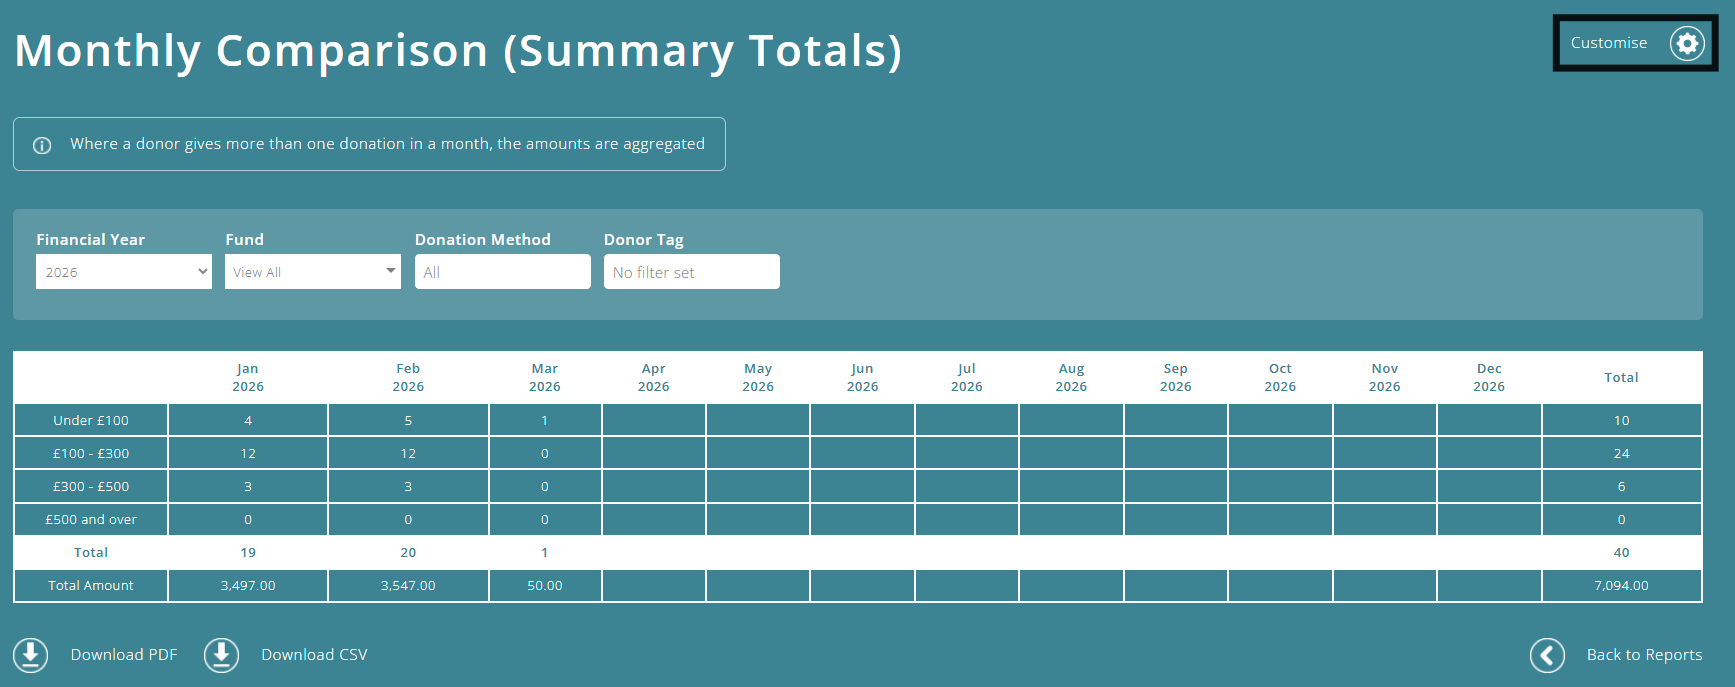The height and width of the screenshot is (687, 1735).
Task: Click the info icon in the notice banner
Action: pos(42,145)
